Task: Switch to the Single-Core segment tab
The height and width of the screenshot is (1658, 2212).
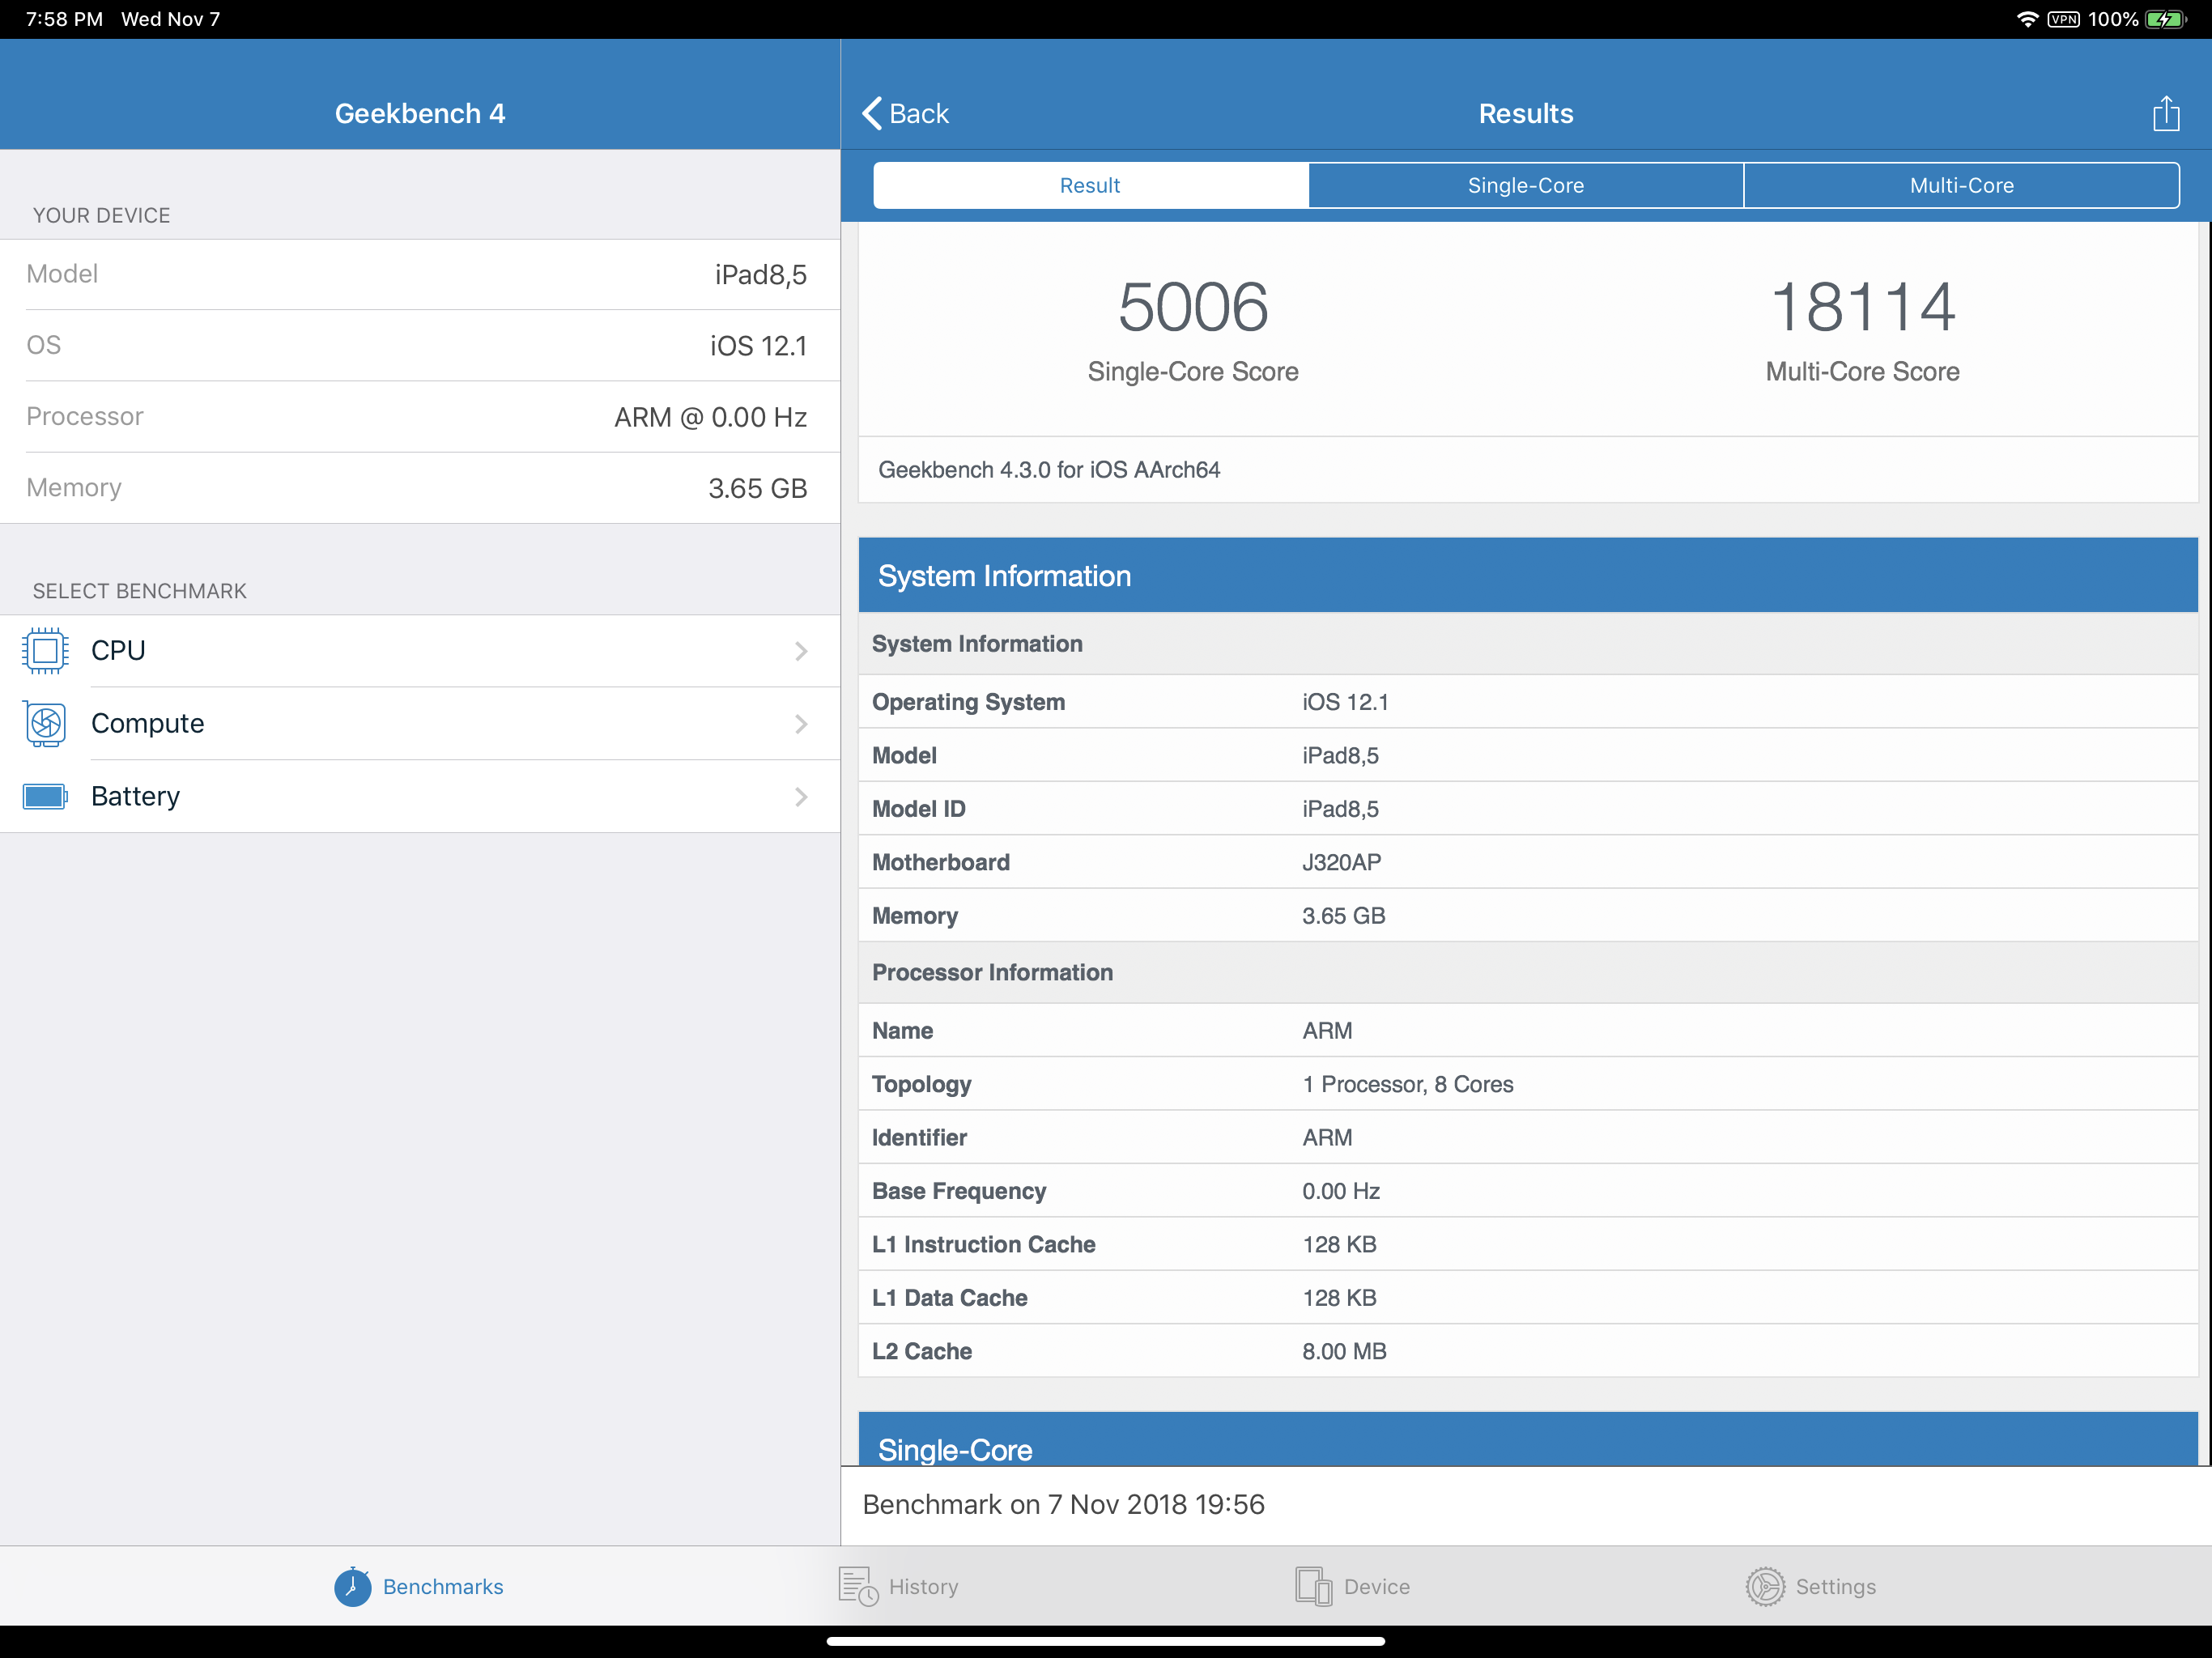Action: [x=1525, y=185]
